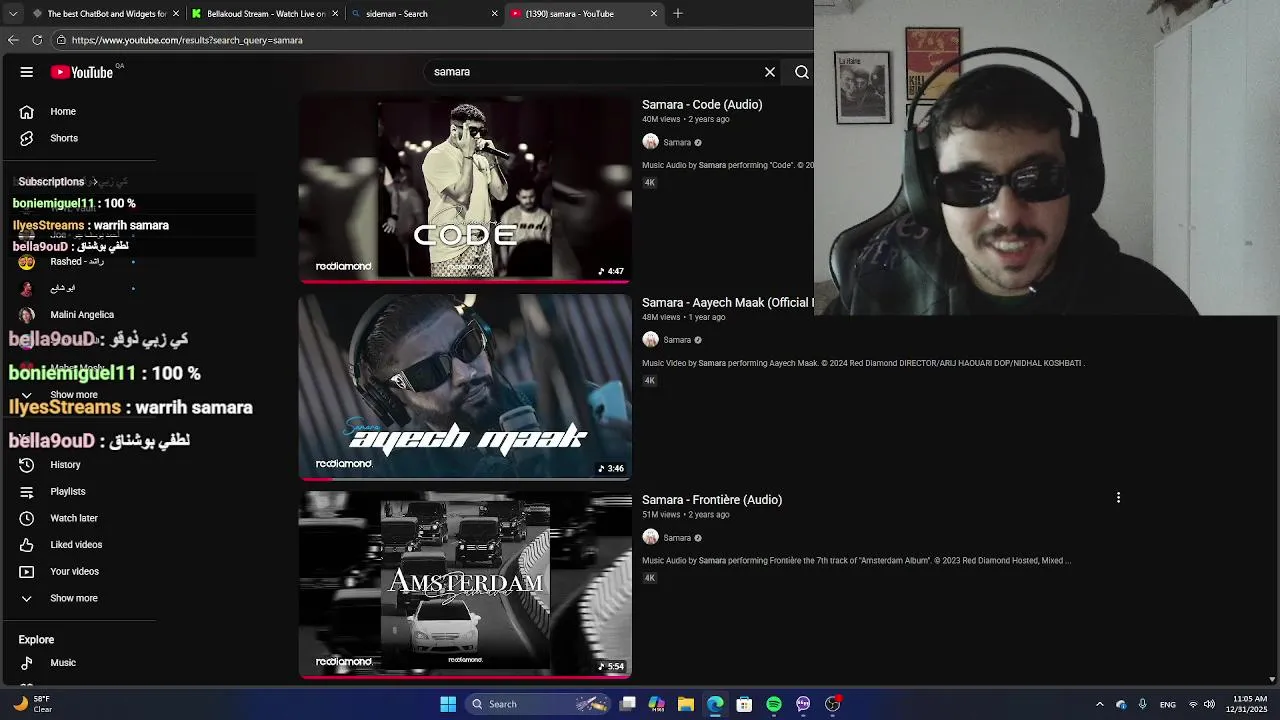The height and width of the screenshot is (720, 1280).
Task: Open a new browser tab with plus
Action: click(x=678, y=13)
